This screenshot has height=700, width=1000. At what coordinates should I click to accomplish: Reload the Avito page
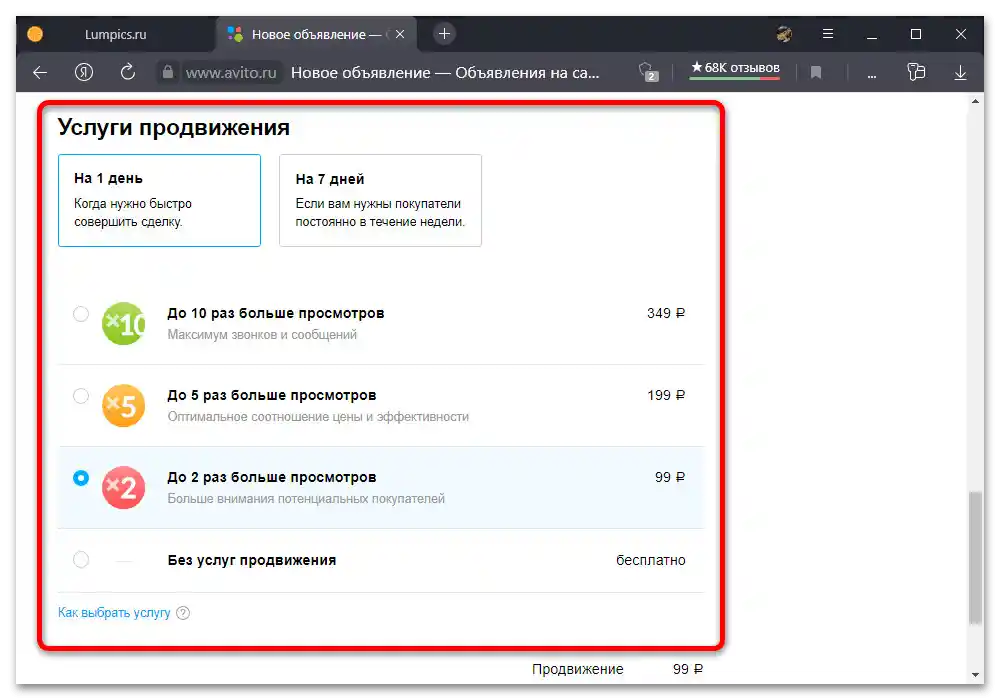(127, 72)
